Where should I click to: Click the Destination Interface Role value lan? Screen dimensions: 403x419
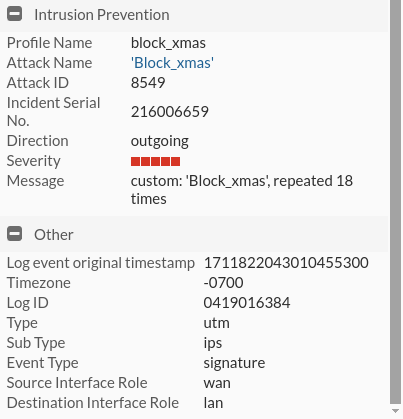click(x=213, y=403)
